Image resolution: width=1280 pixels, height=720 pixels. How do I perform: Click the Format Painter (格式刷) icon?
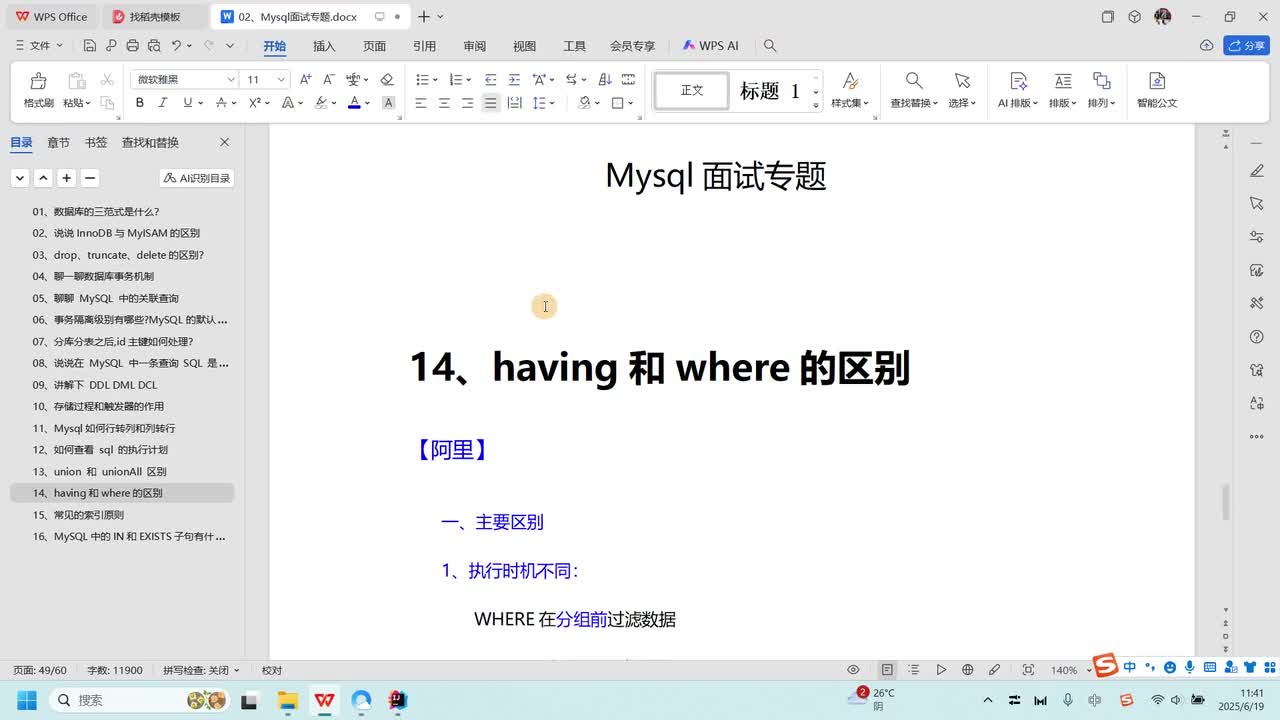tap(38, 81)
